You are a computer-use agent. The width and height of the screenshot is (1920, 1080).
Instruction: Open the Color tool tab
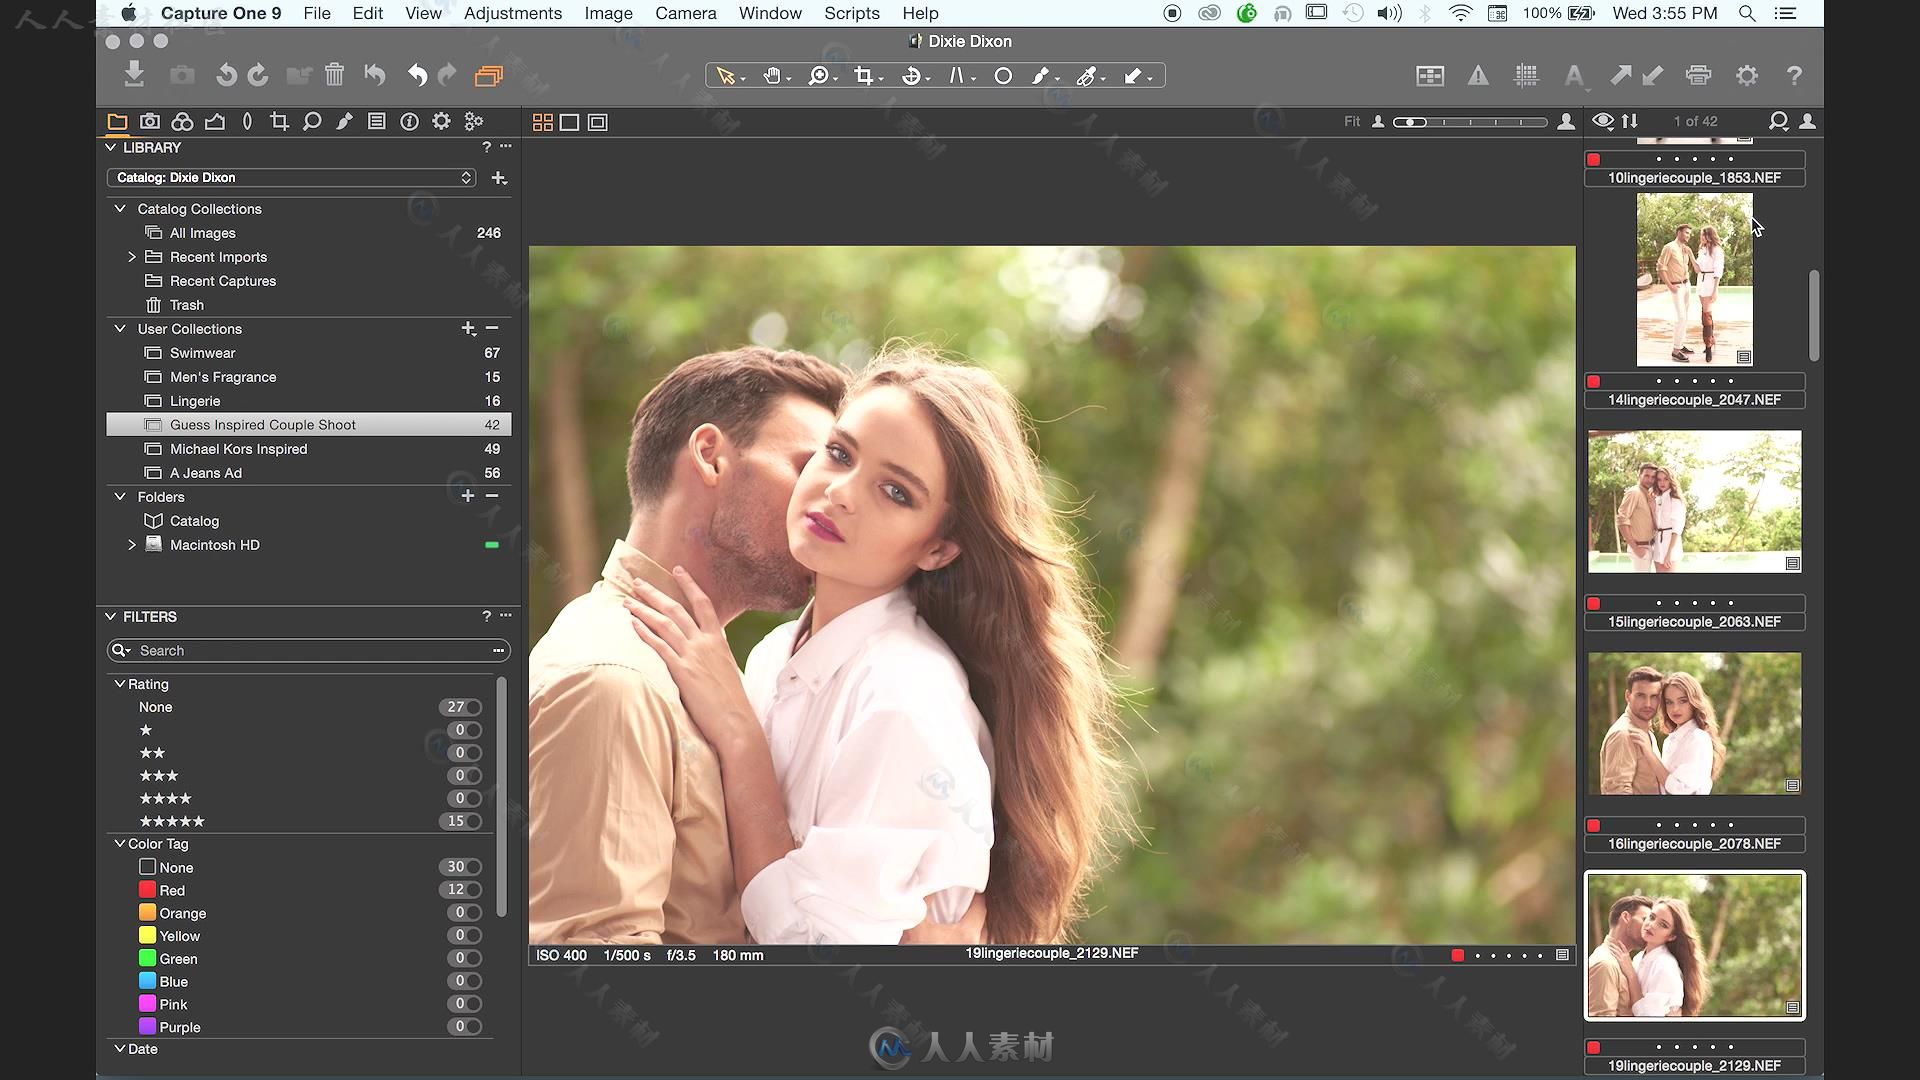pos(182,122)
